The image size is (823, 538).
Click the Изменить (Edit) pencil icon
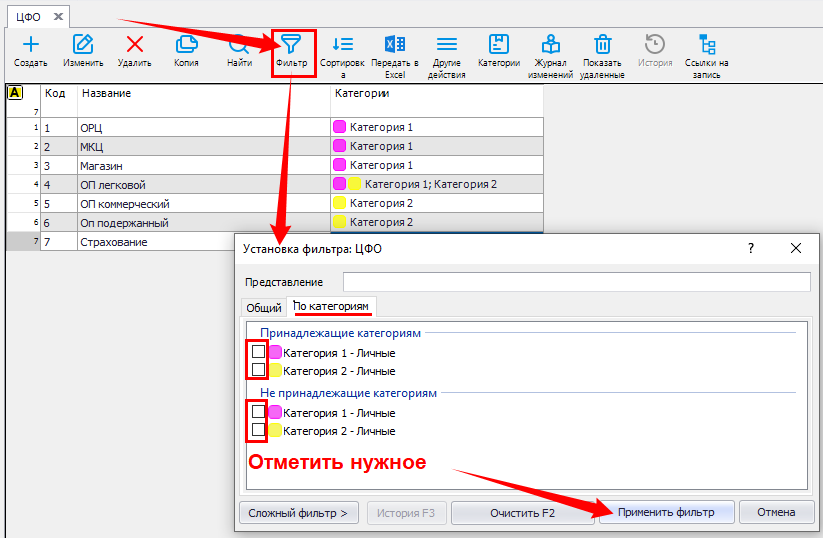83,44
